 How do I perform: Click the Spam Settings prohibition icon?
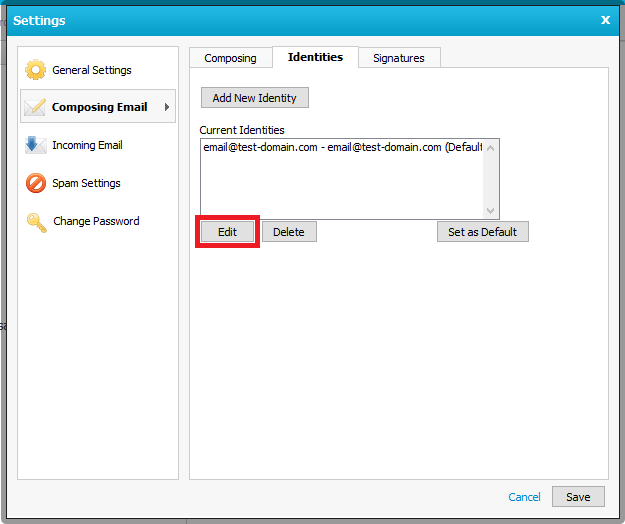click(x=36, y=183)
